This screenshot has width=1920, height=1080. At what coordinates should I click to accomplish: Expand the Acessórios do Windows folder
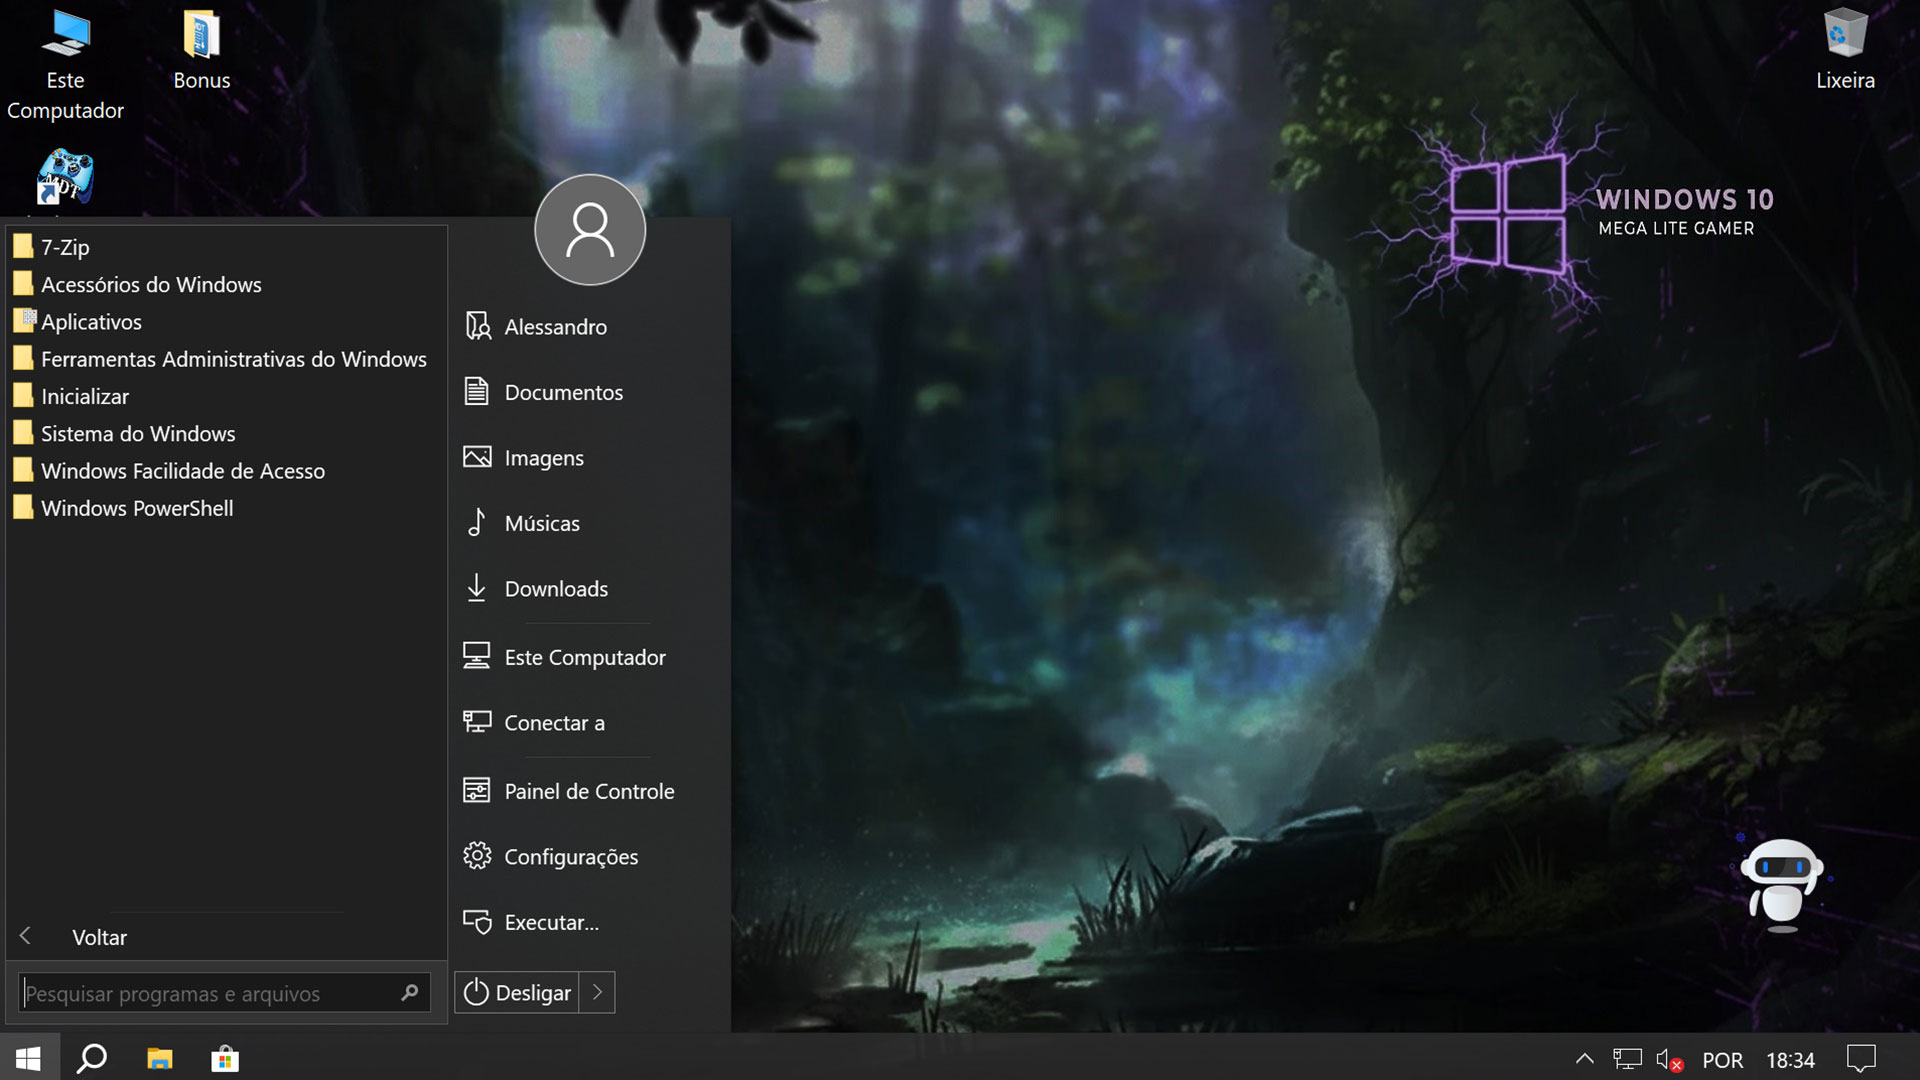(x=150, y=285)
